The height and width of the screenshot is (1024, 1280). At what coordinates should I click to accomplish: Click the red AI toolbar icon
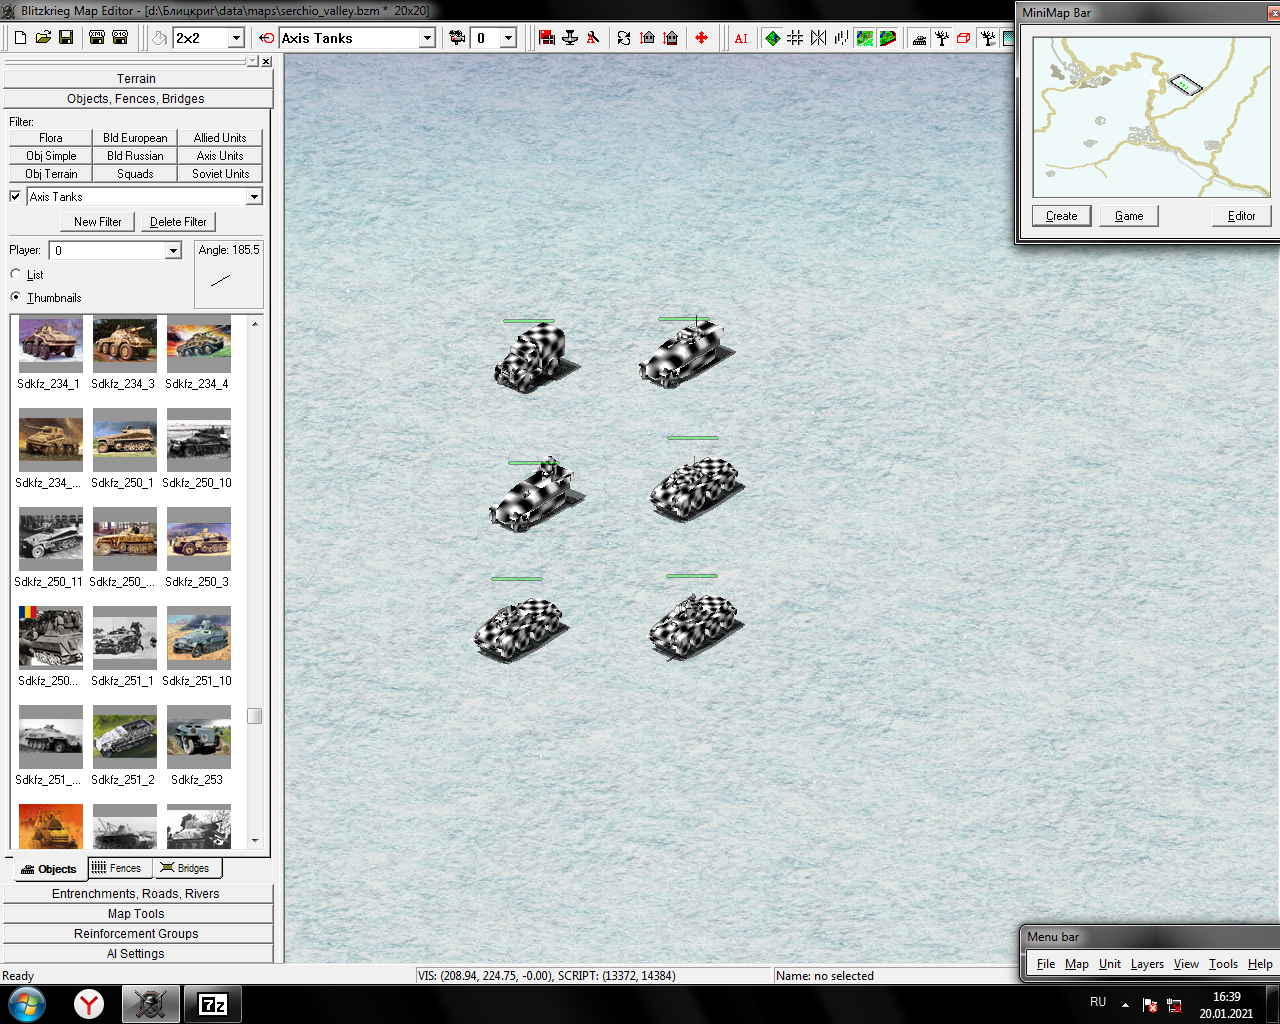pos(741,38)
